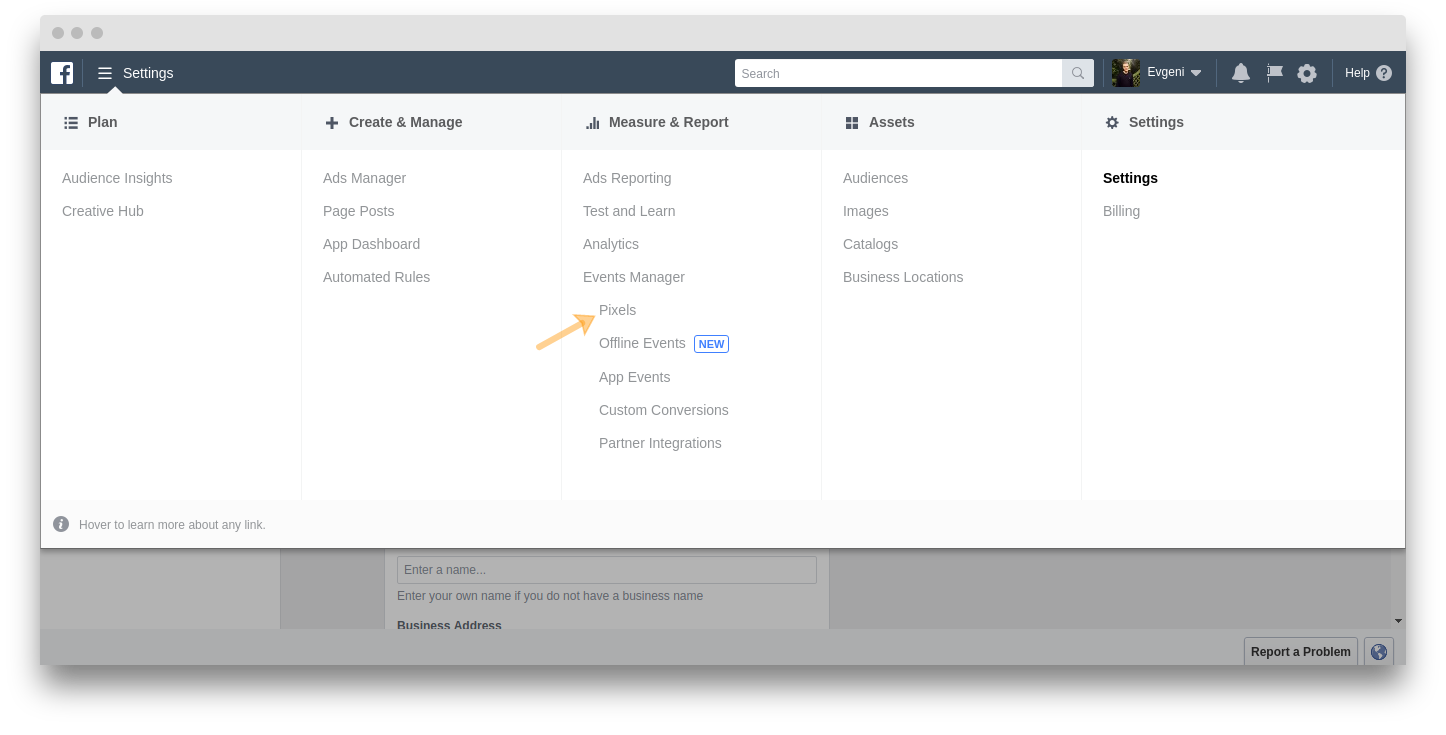Click the flag pages icon

[1275, 73]
